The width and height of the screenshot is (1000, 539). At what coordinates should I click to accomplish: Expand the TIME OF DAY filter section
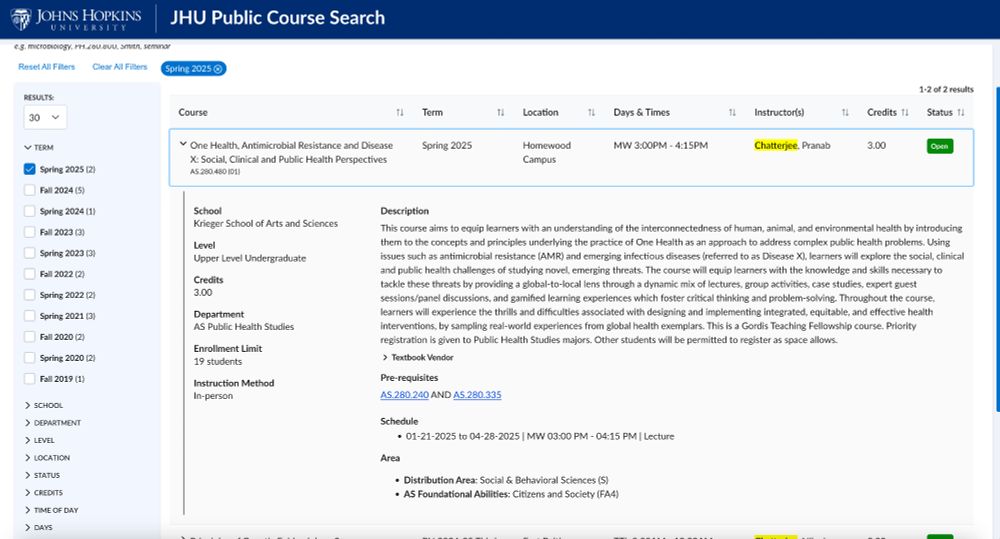point(51,510)
